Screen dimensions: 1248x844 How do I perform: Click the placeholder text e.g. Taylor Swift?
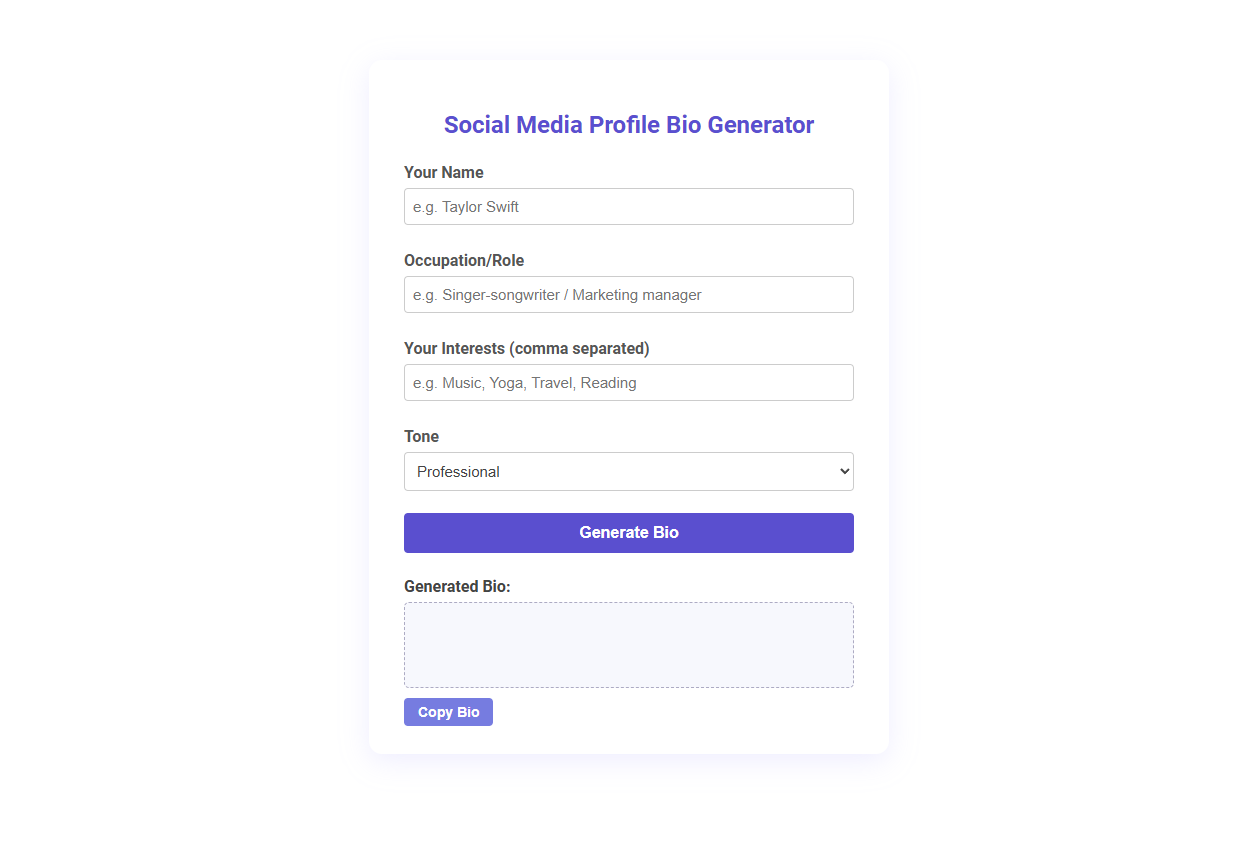click(x=466, y=206)
